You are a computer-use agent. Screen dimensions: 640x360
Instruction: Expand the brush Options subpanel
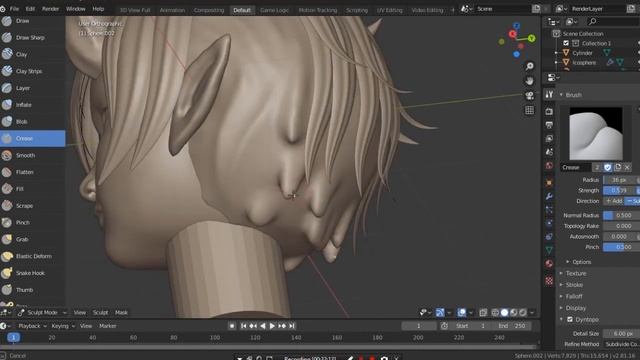pos(581,262)
